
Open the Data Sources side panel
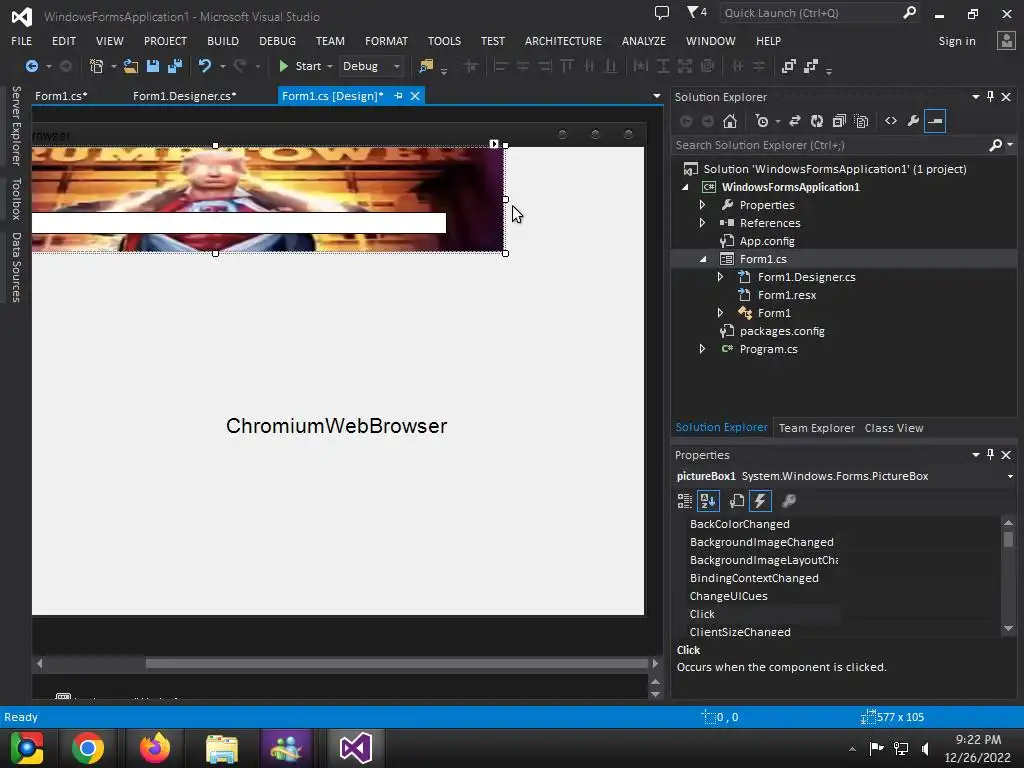(16, 267)
